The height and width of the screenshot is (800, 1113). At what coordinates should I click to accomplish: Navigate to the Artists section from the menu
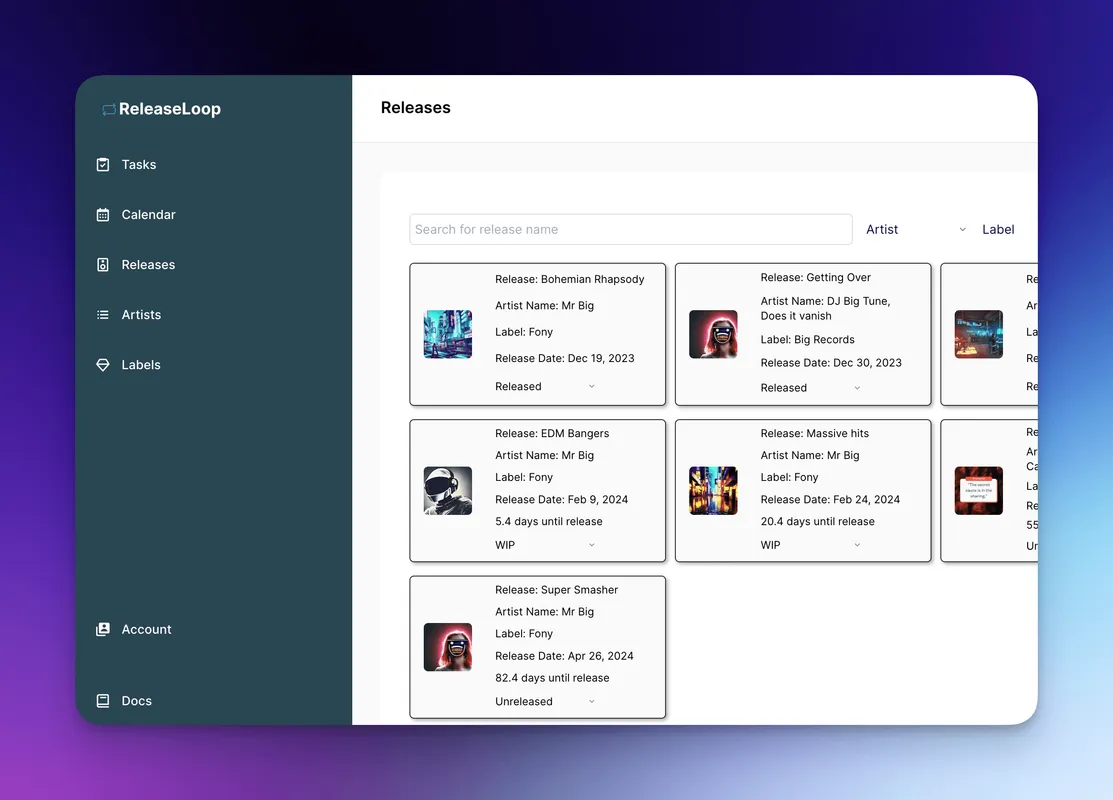click(x=141, y=314)
